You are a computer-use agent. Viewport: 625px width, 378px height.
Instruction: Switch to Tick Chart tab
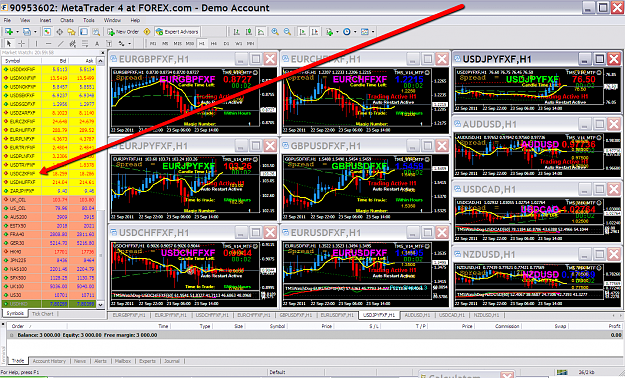click(x=42, y=314)
